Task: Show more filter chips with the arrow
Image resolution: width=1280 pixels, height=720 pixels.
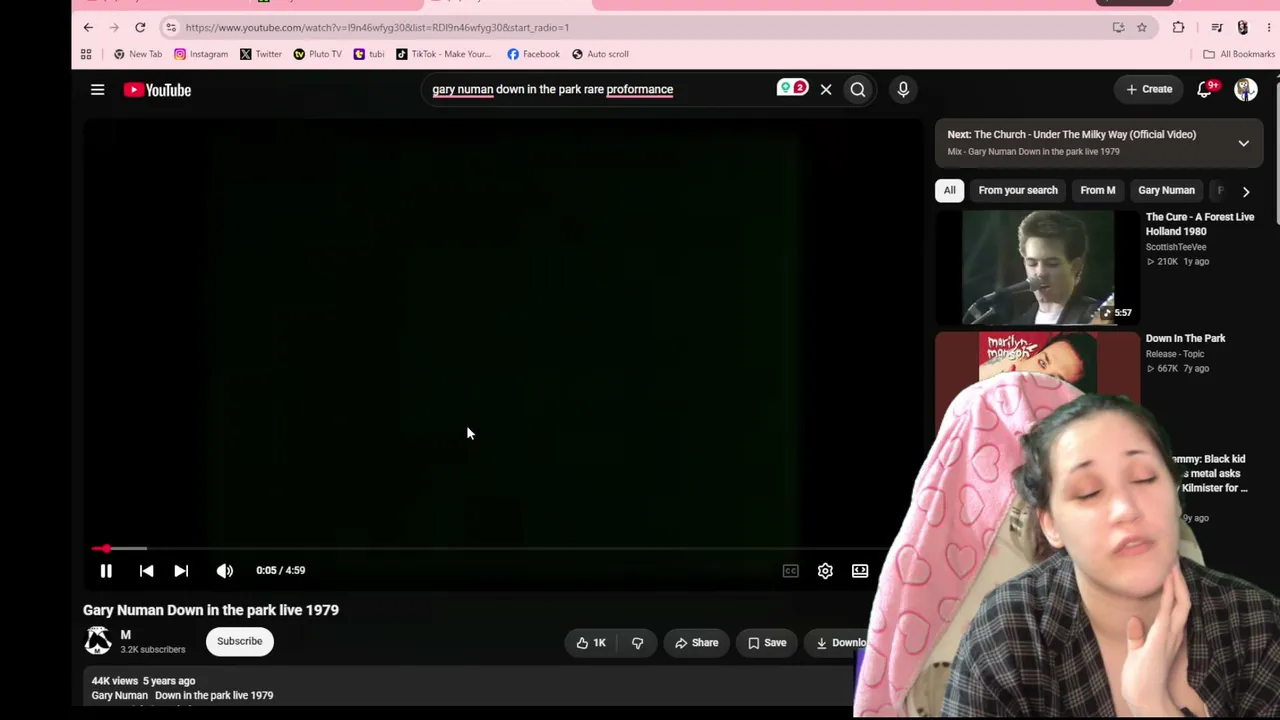Action: click(1246, 191)
